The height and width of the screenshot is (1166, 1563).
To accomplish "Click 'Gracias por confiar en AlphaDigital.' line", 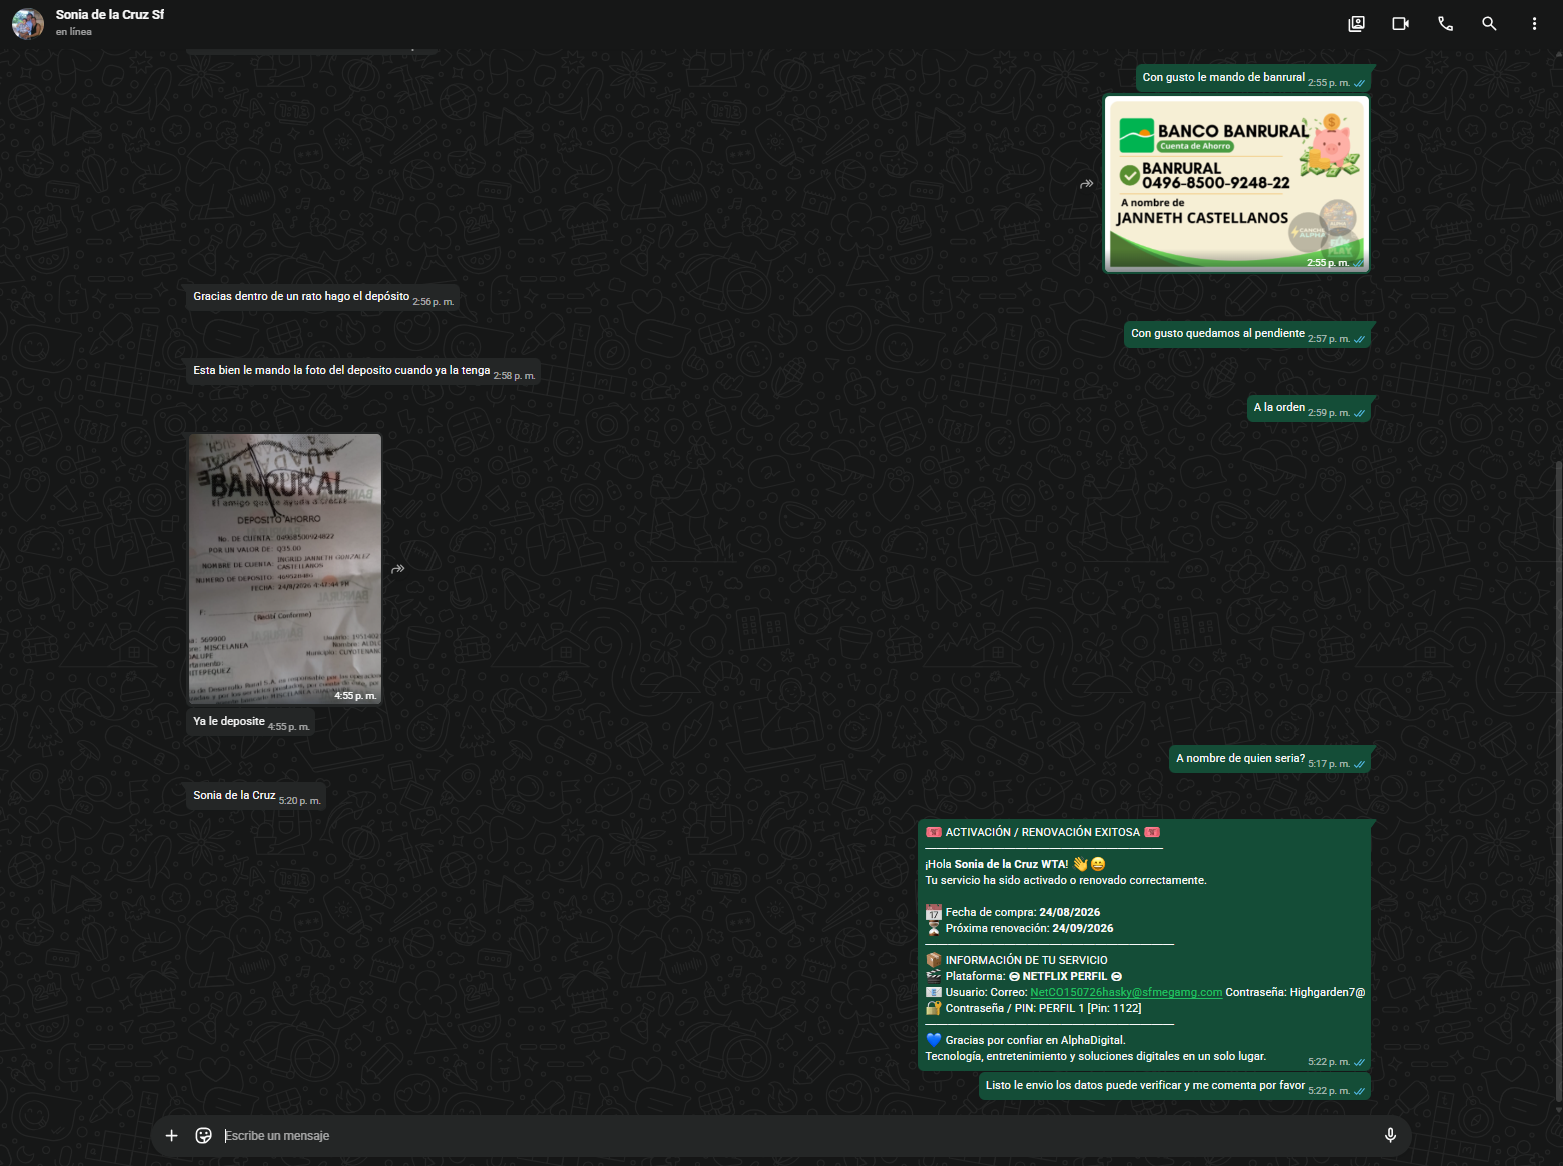I will click(x=1026, y=1040).
